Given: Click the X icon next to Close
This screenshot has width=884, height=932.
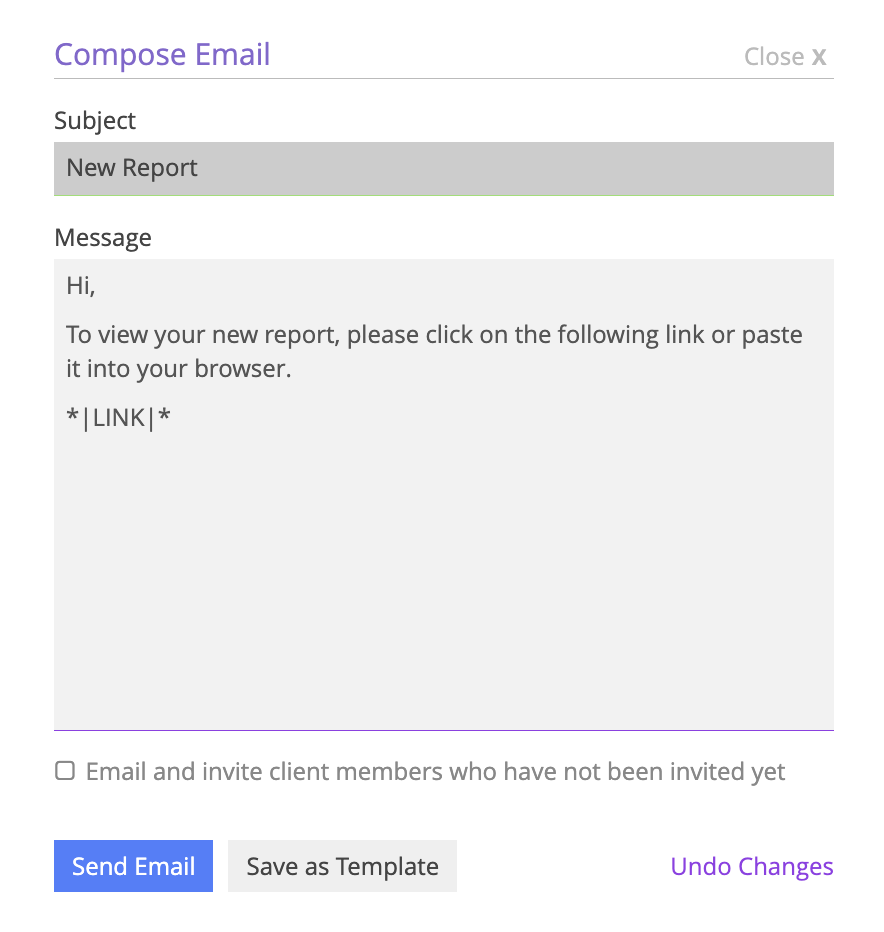Looking at the screenshot, I should [x=820, y=56].
